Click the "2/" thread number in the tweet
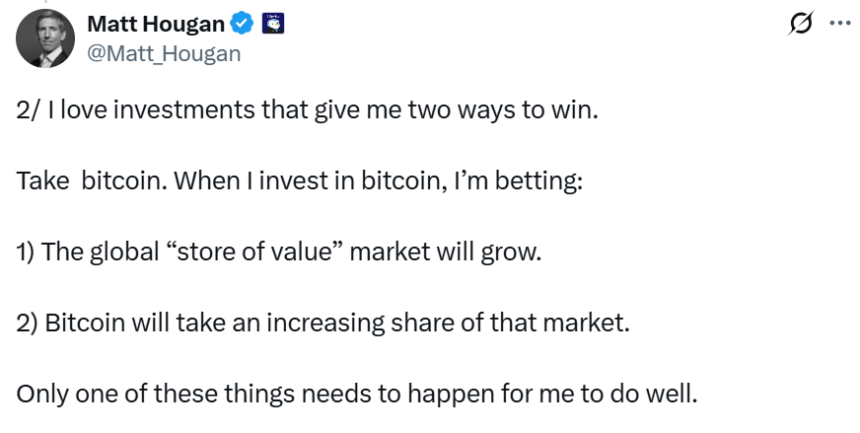The width and height of the screenshot is (860, 433). (28, 111)
